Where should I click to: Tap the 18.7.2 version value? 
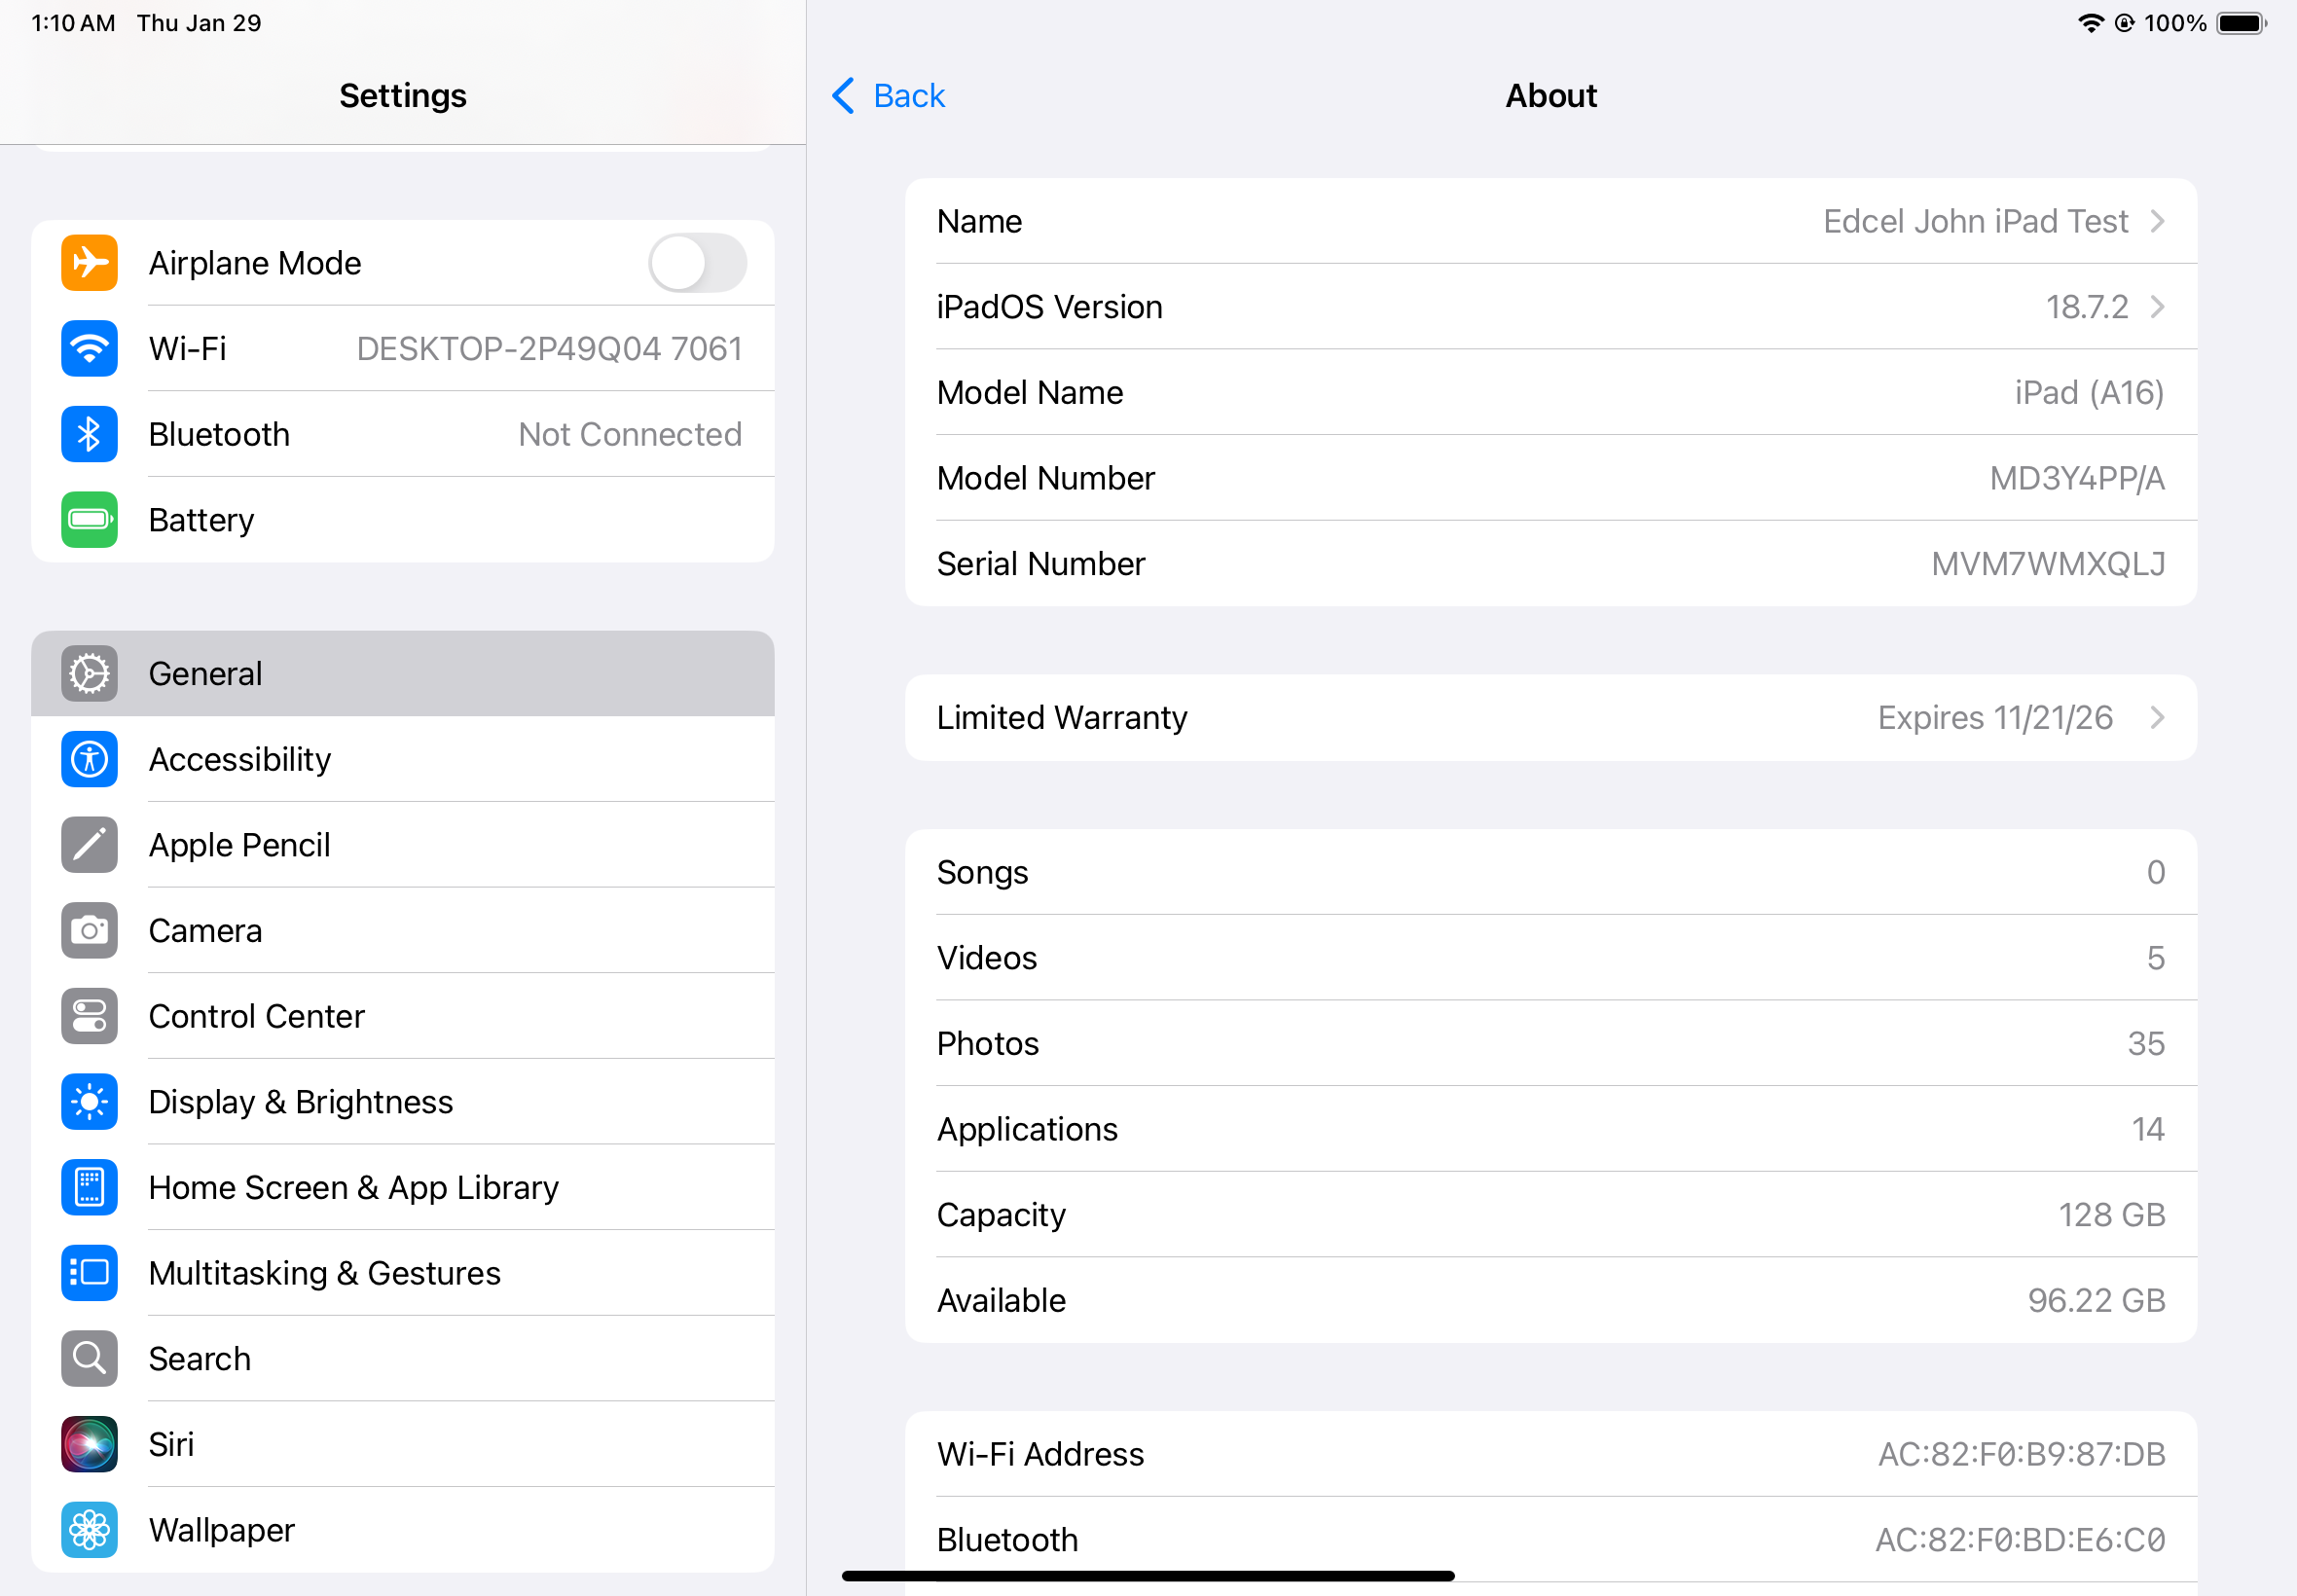(2086, 307)
